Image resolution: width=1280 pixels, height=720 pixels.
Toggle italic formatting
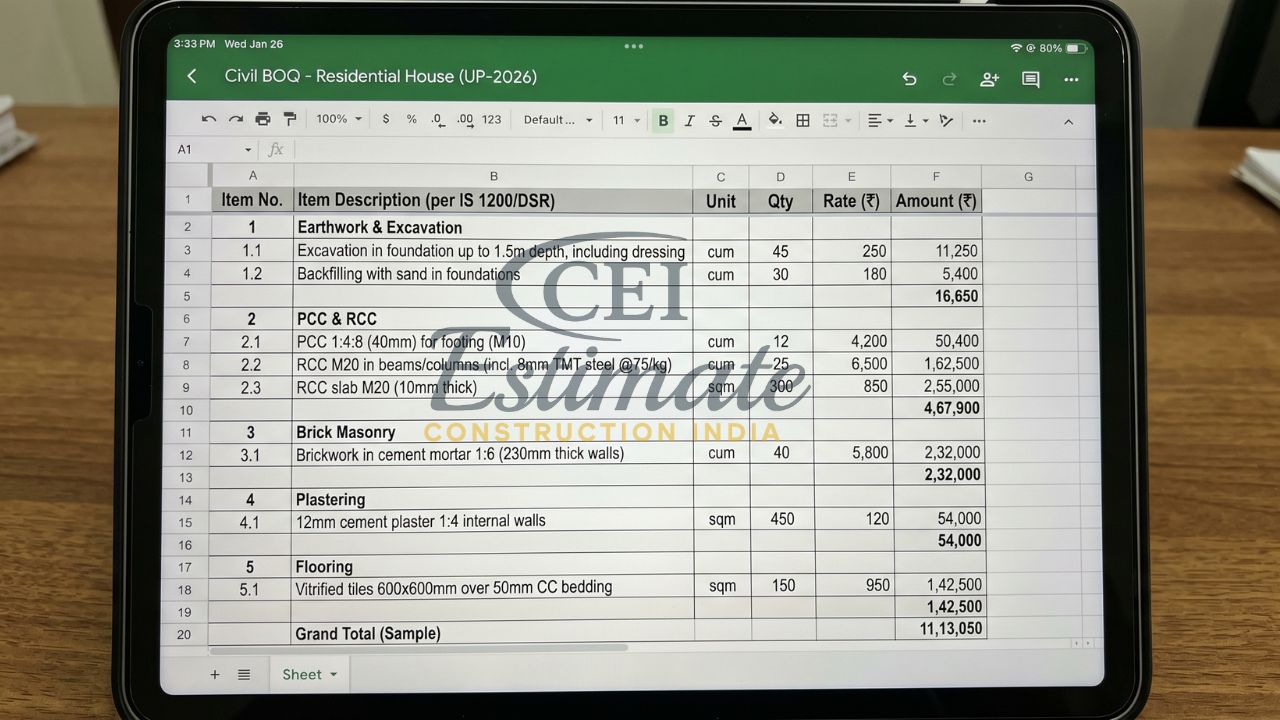click(690, 119)
